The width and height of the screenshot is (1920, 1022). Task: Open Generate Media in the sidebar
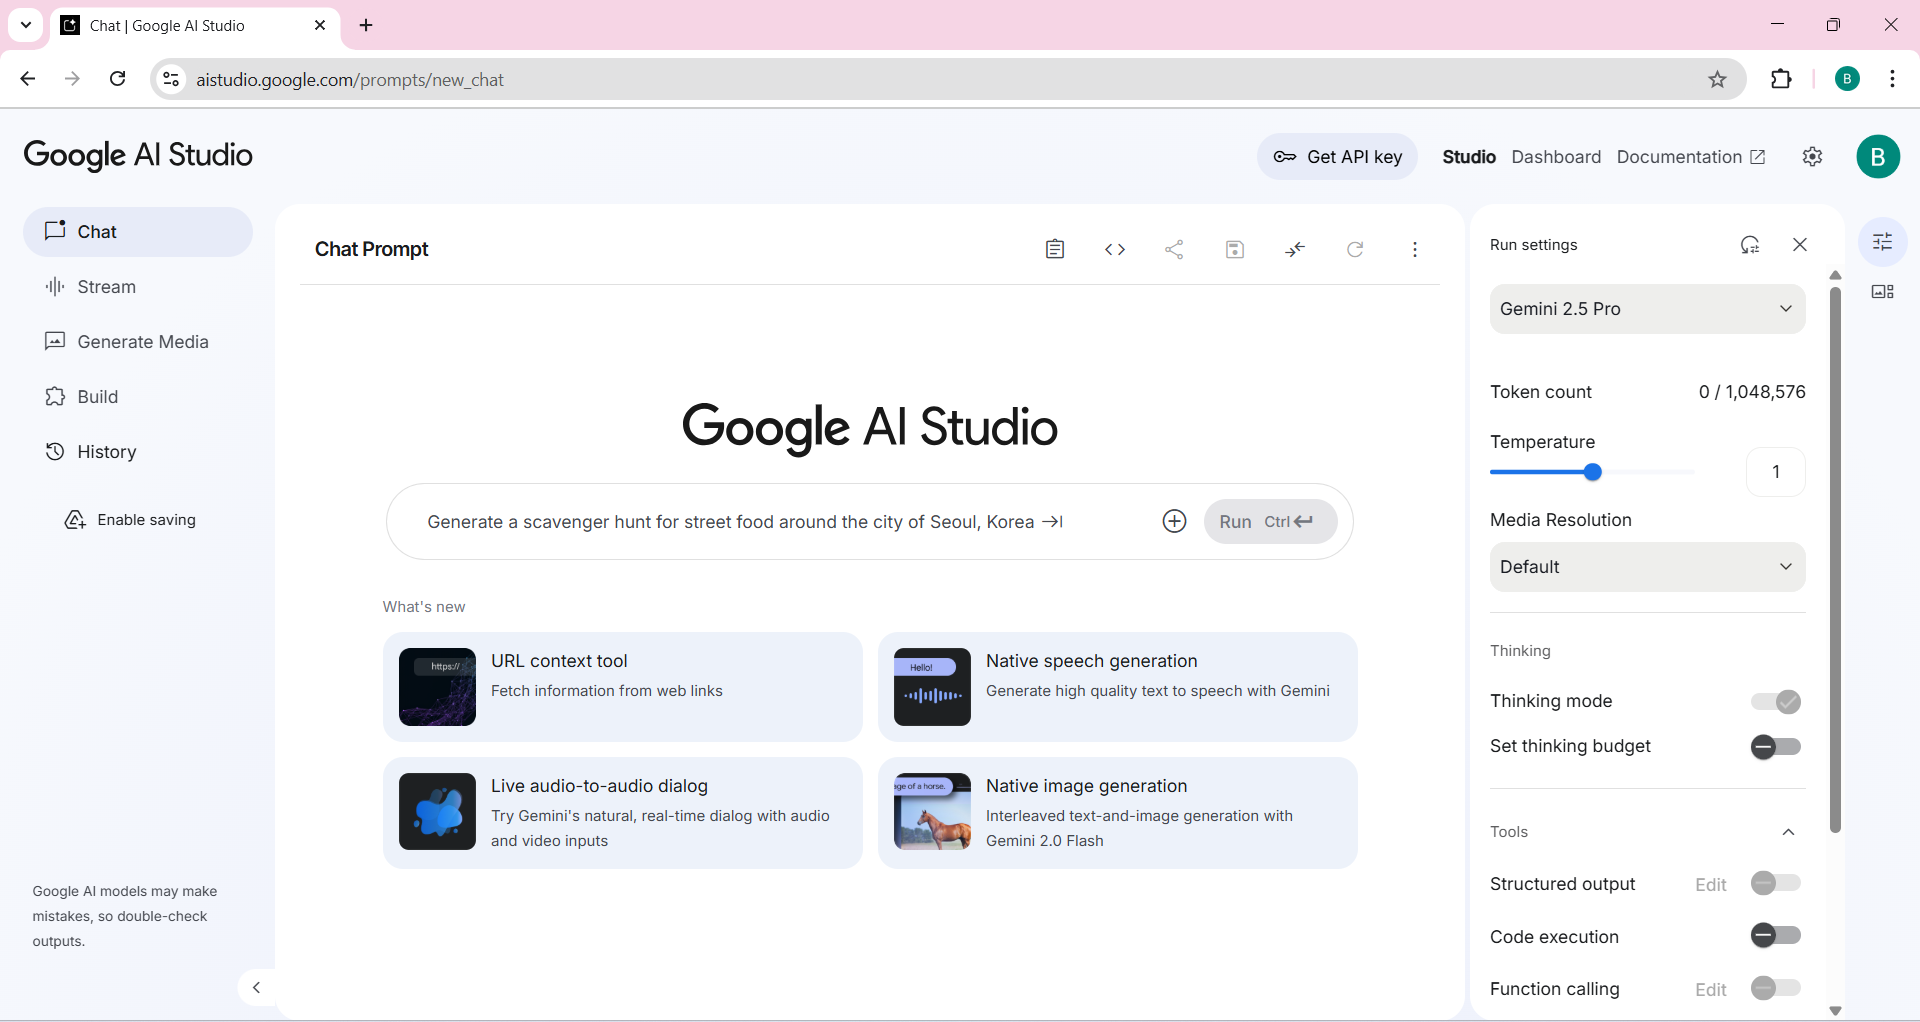coord(138,342)
